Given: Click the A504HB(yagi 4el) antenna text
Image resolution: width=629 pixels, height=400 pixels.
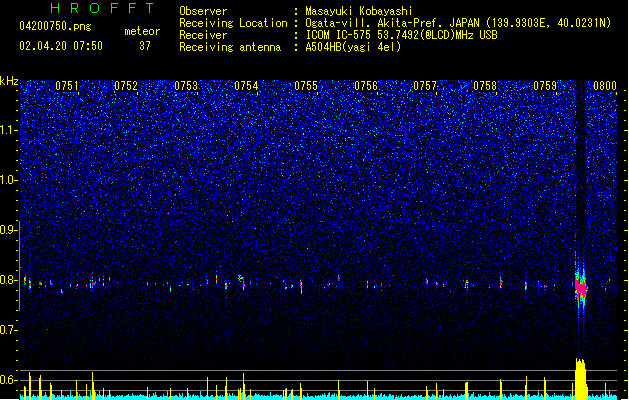Looking at the screenshot, I should pyautogui.click(x=353, y=47).
